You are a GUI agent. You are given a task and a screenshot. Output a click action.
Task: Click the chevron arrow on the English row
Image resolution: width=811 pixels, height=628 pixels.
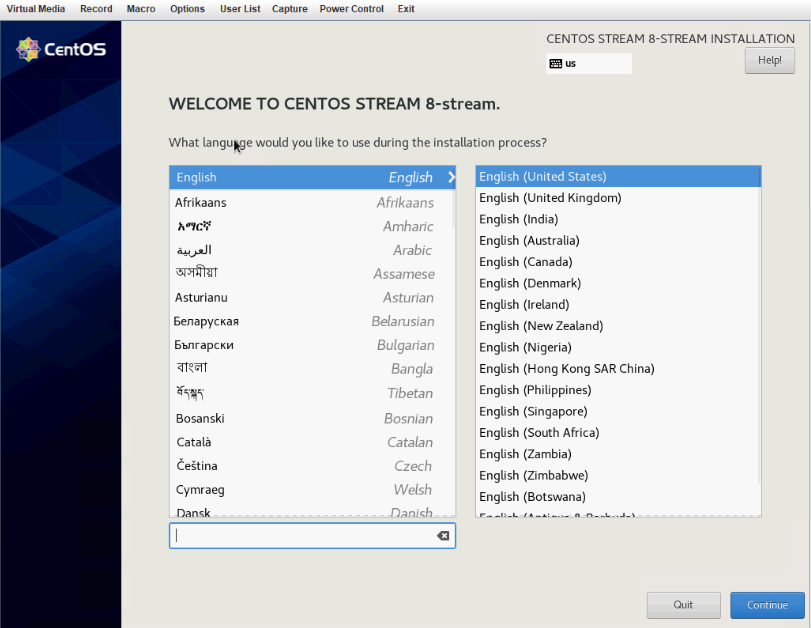point(451,177)
